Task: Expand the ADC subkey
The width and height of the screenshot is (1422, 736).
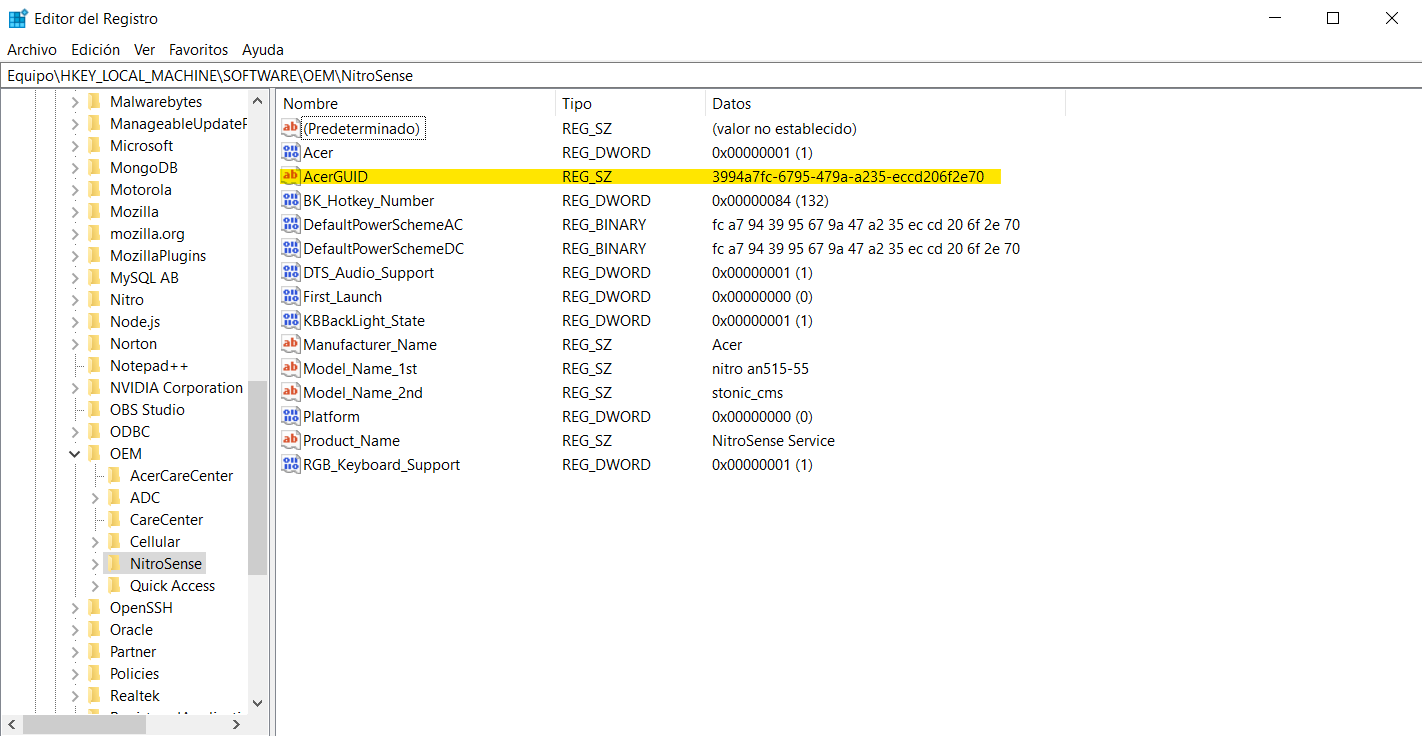Action: coord(95,497)
